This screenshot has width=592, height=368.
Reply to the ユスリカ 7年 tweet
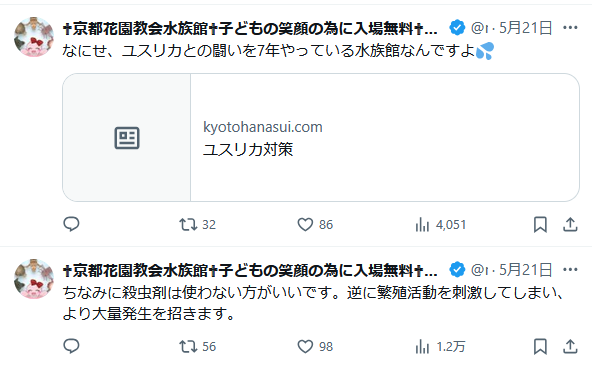(71, 224)
